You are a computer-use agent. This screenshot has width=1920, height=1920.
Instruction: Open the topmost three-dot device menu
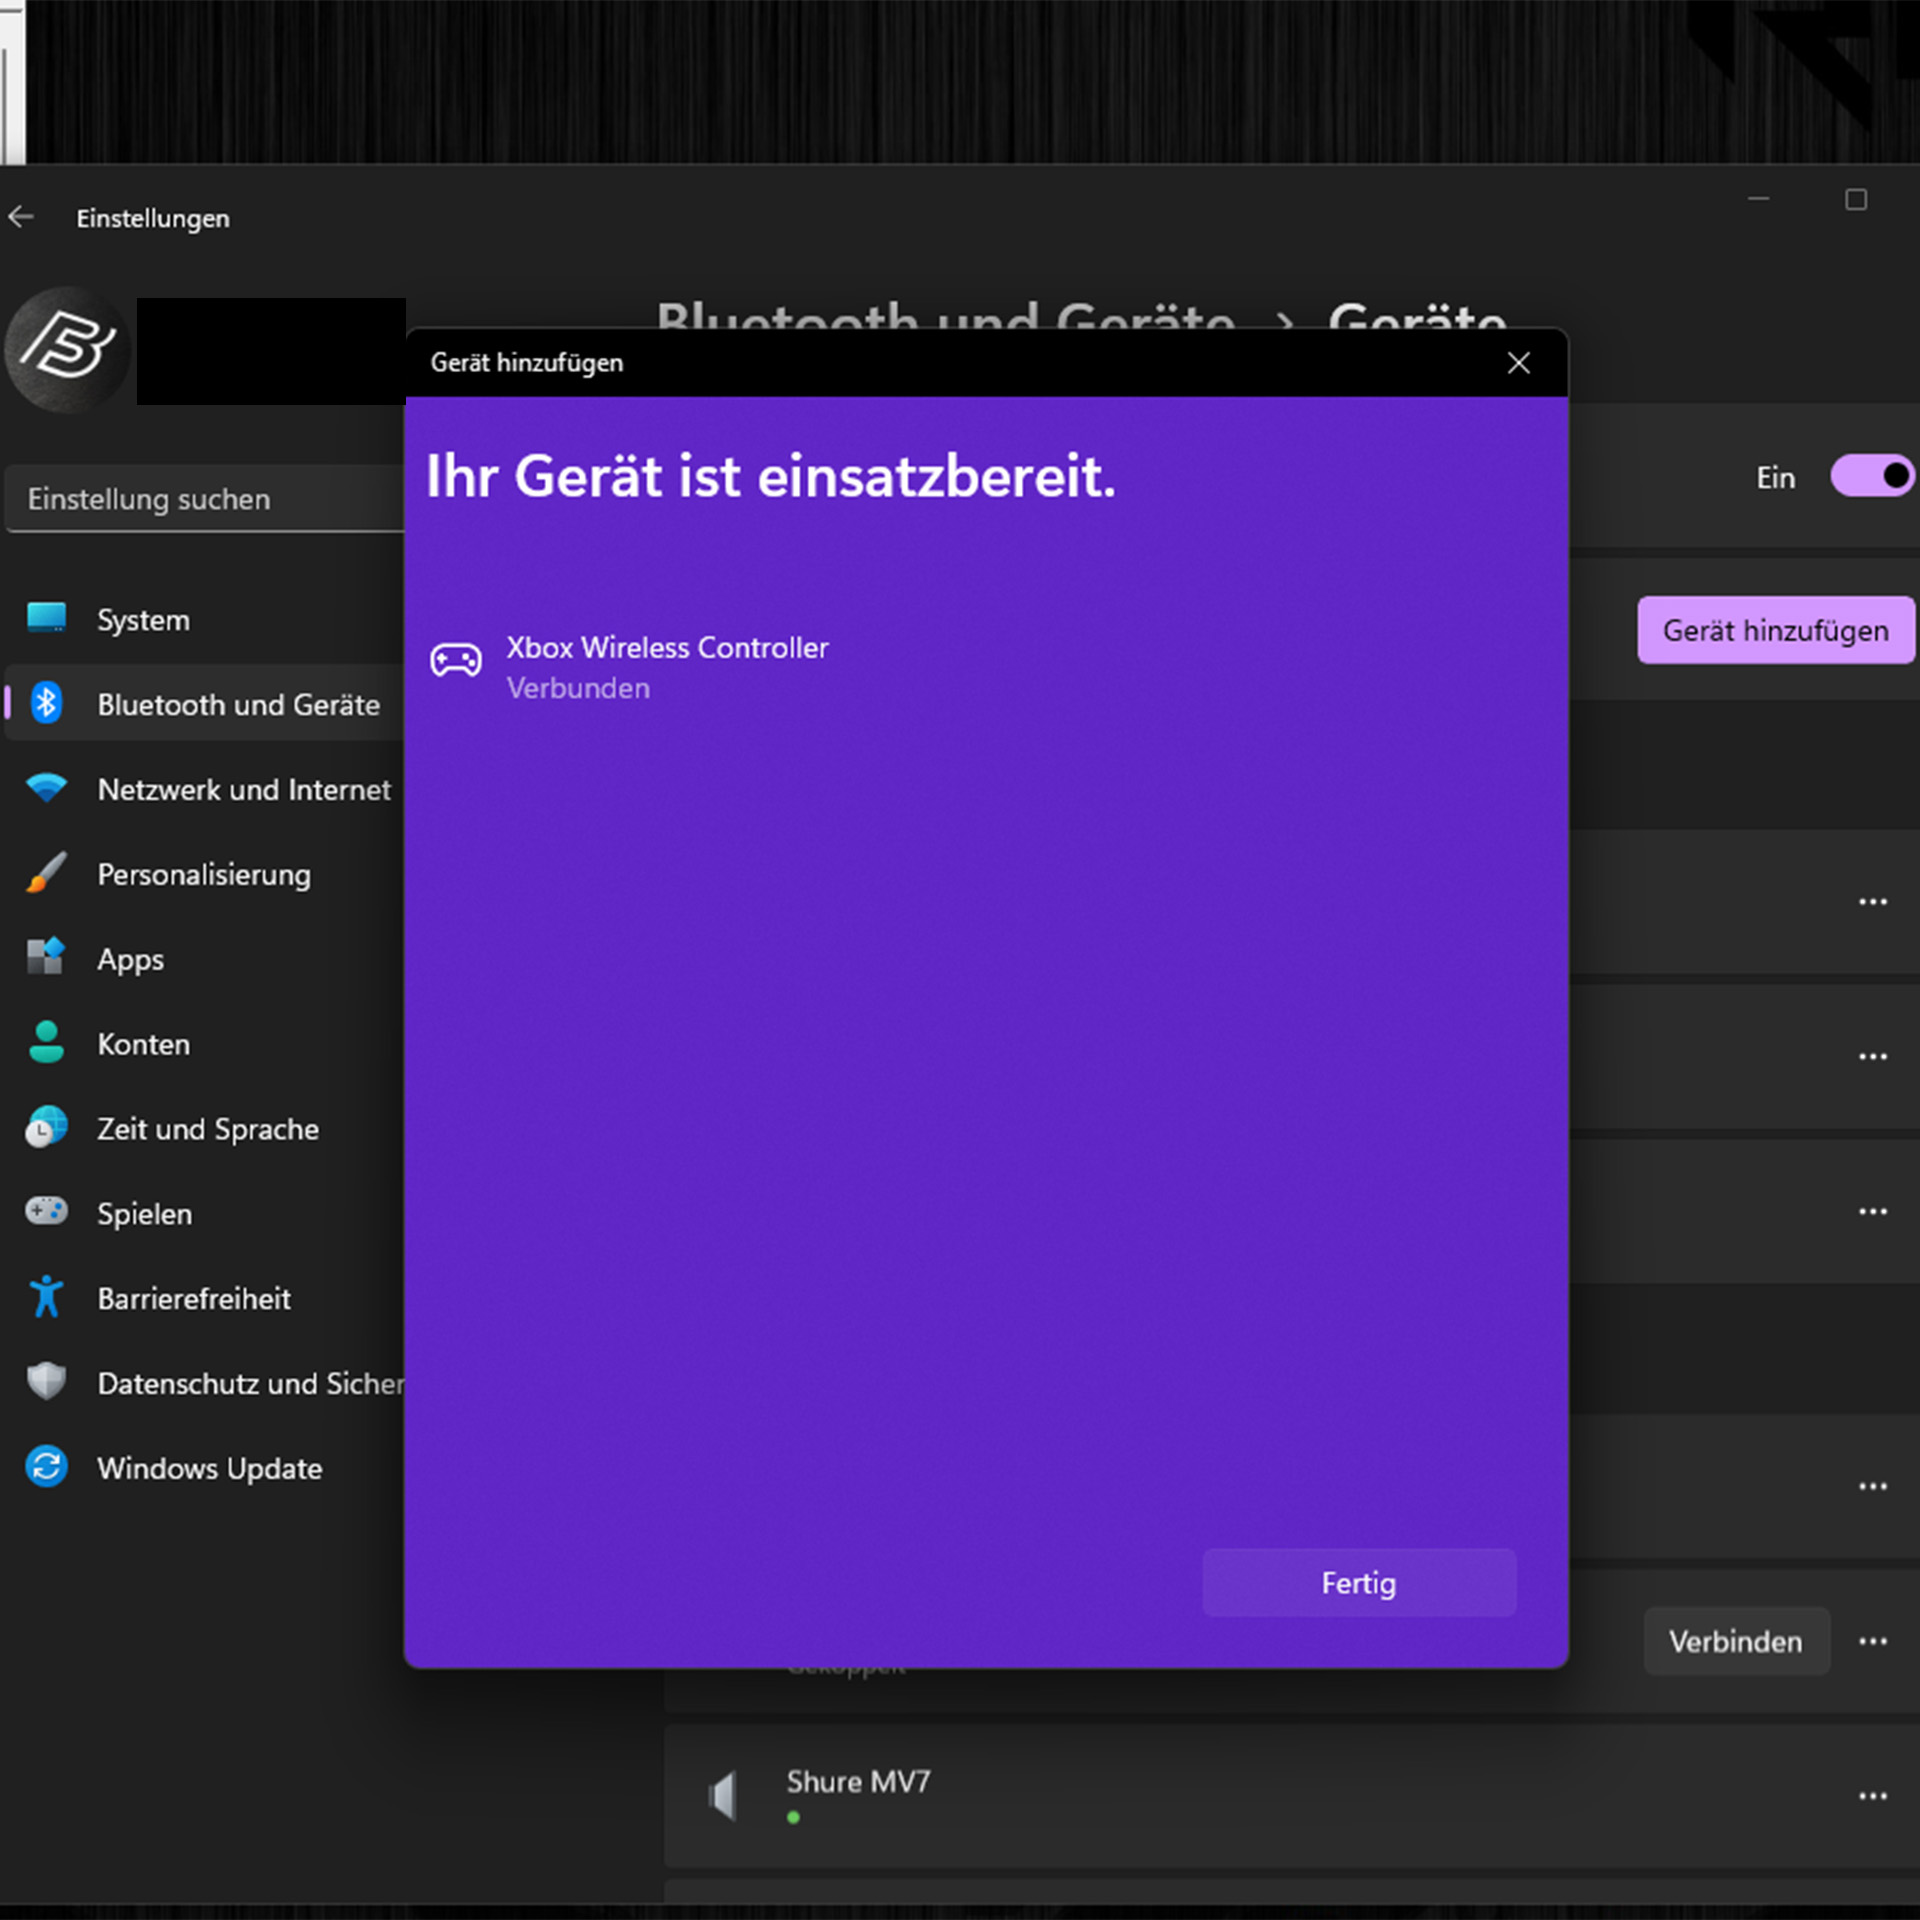click(1872, 901)
